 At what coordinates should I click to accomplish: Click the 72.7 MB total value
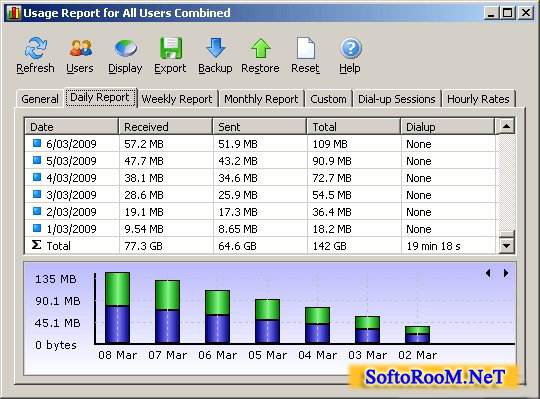click(332, 178)
